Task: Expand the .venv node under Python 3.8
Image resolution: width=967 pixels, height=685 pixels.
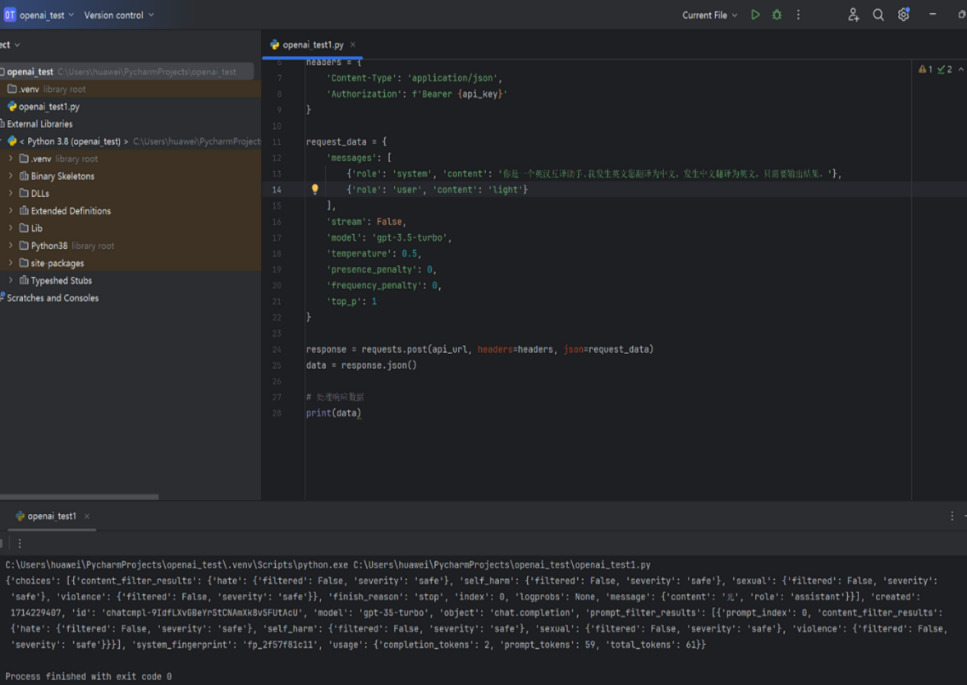Action: point(10,158)
